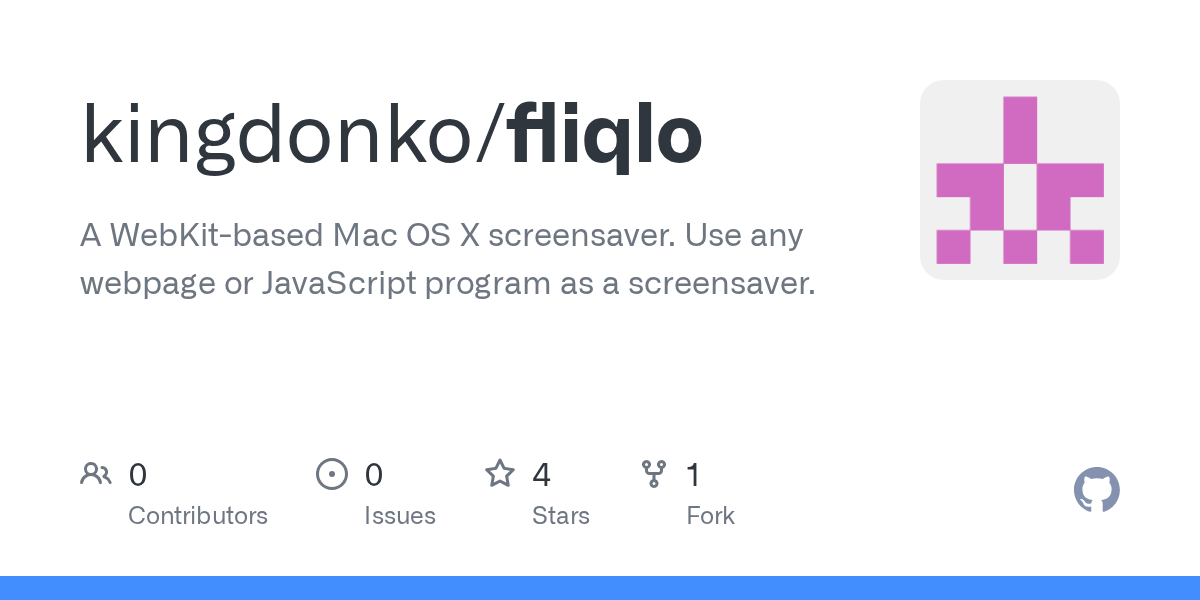Select the Stars label text
This screenshot has height=600, width=1200.
click(561, 516)
